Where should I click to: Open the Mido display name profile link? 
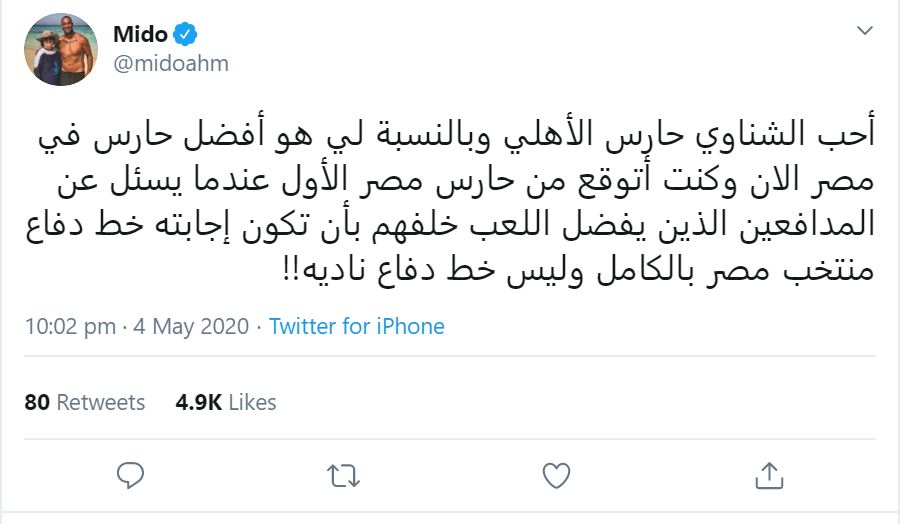[140, 35]
